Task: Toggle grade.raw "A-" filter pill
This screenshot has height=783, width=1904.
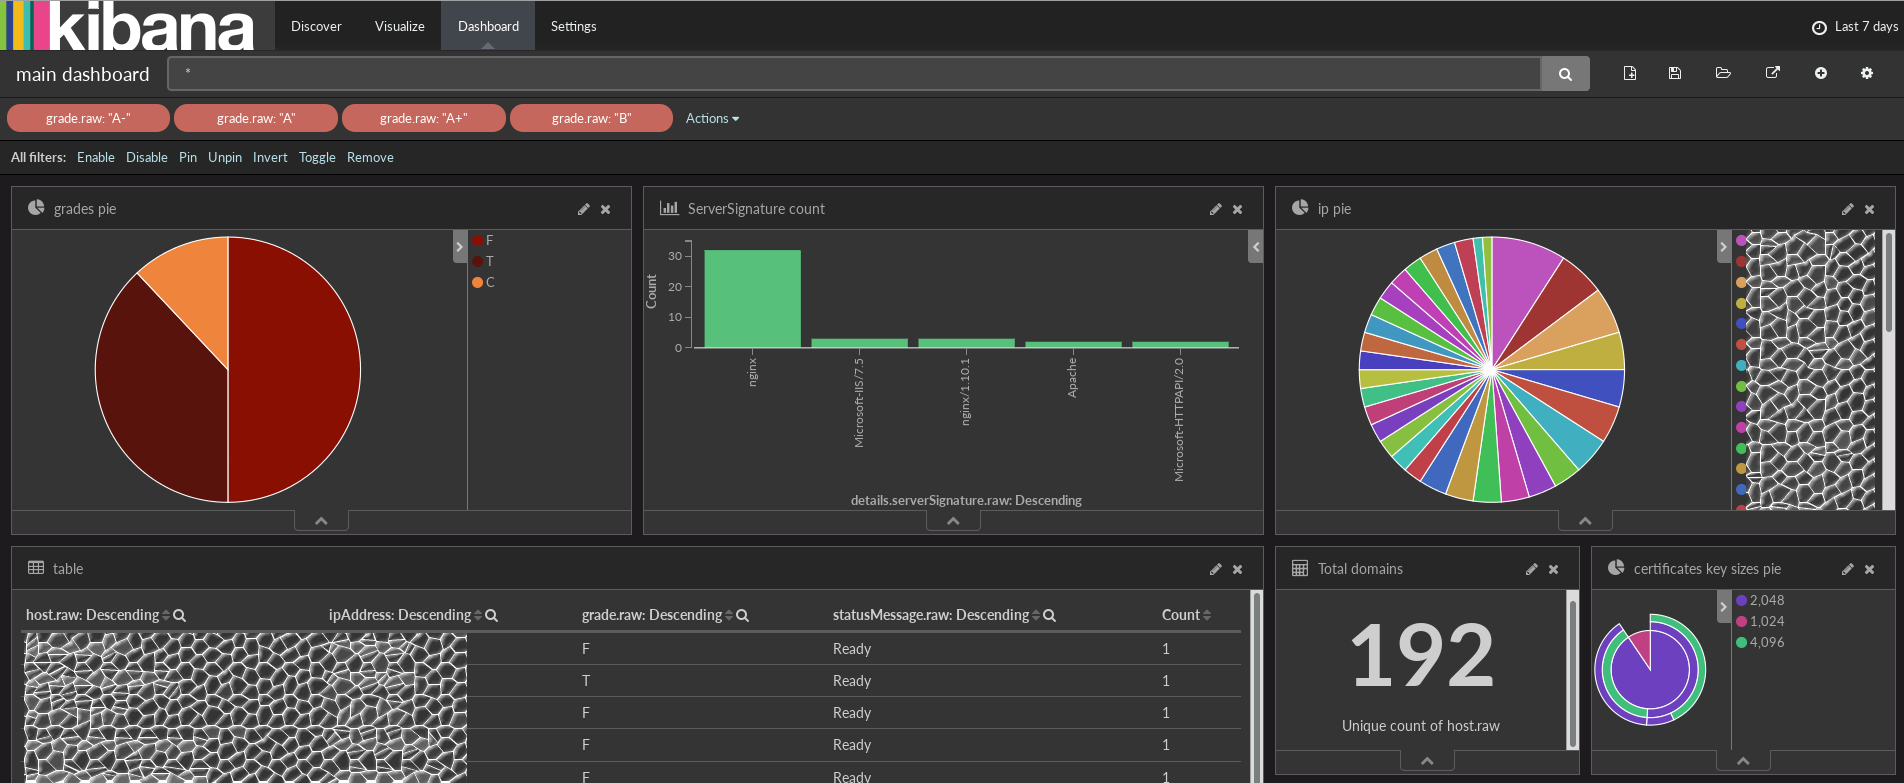Action: 88,118
